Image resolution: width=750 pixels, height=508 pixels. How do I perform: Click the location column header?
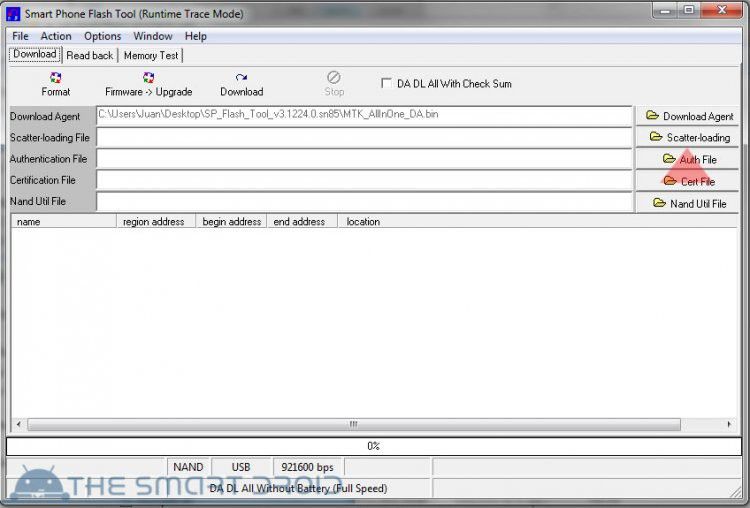[x=538, y=221]
